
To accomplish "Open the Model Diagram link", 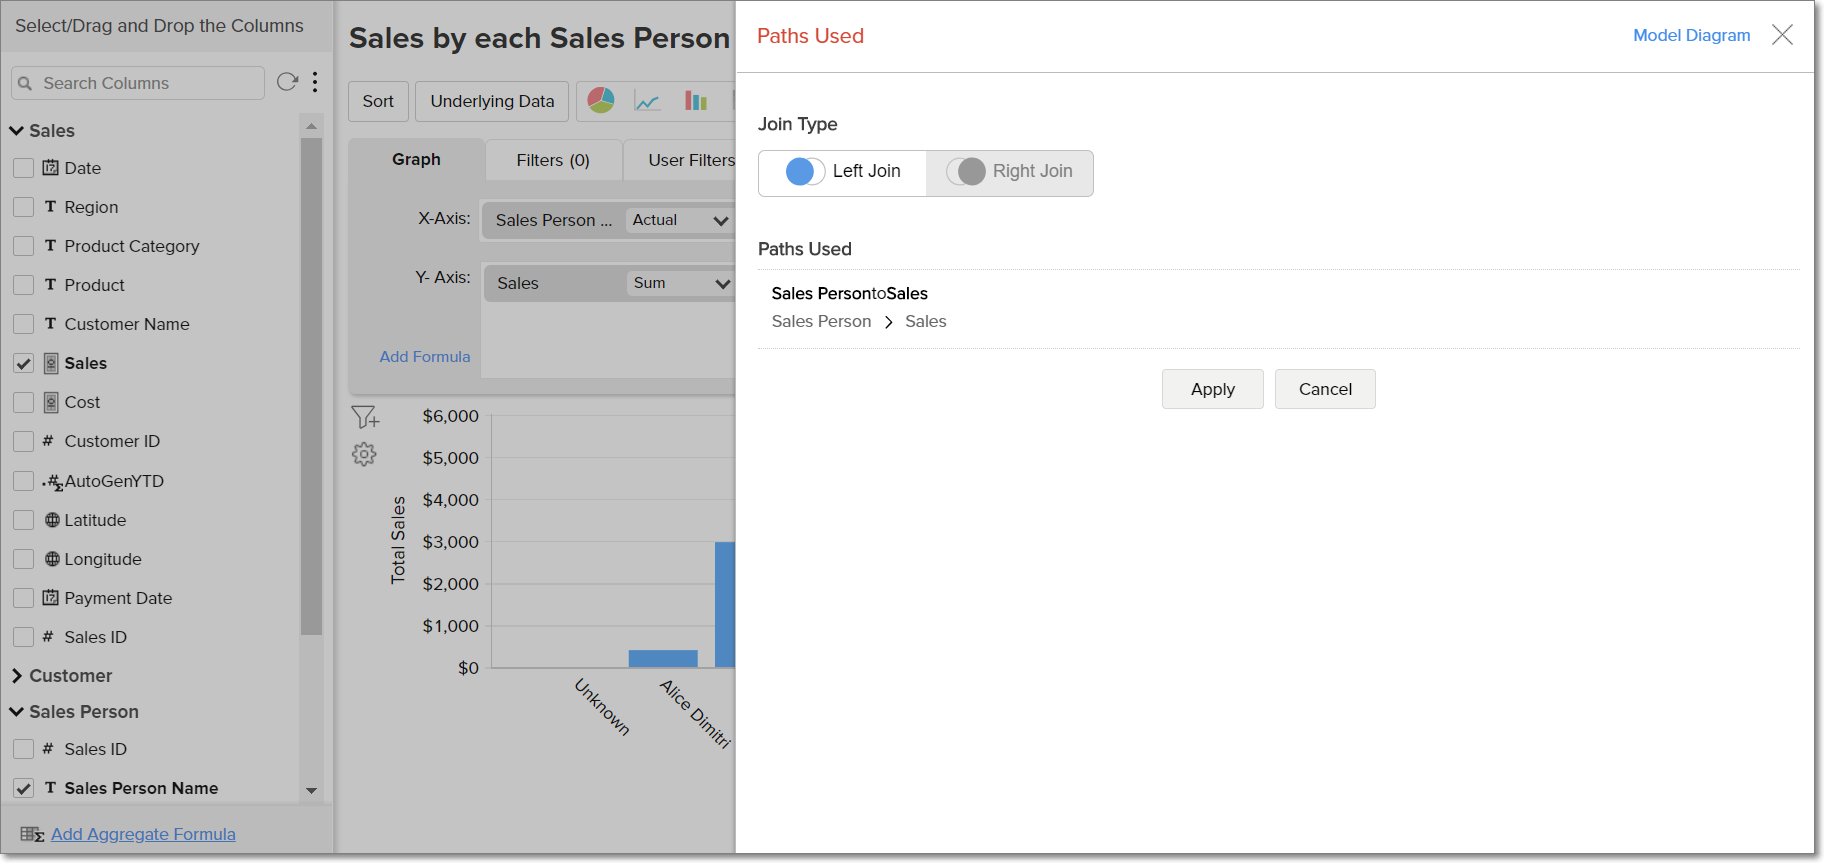I will 1691,35.
